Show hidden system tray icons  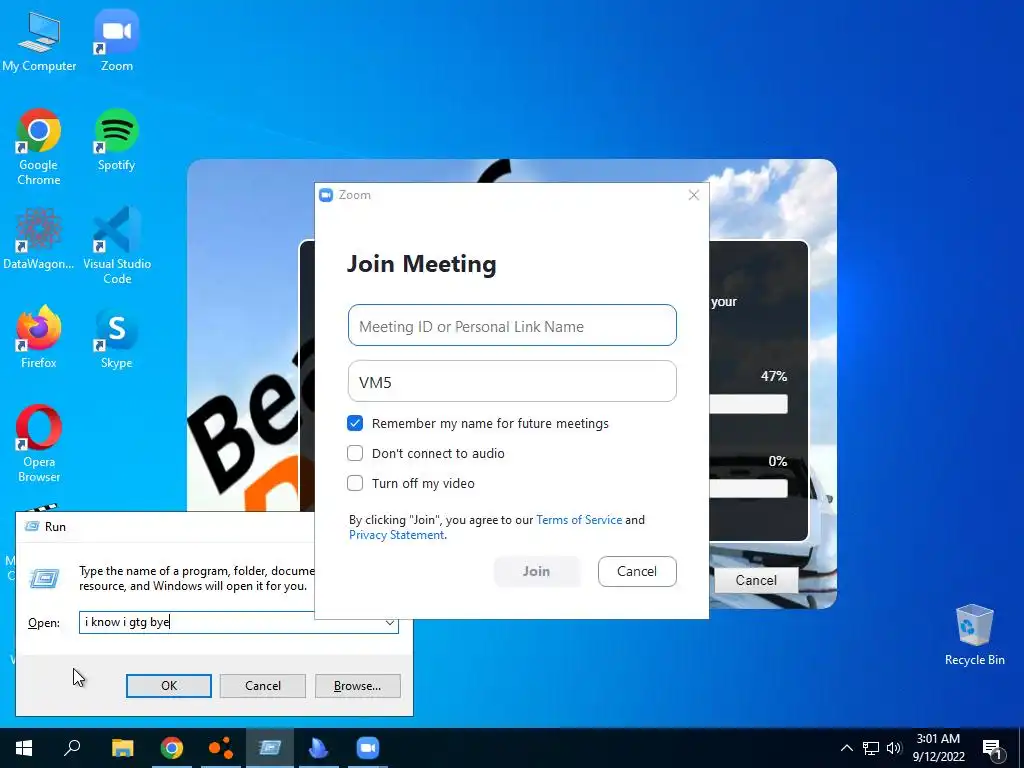[x=846, y=748]
